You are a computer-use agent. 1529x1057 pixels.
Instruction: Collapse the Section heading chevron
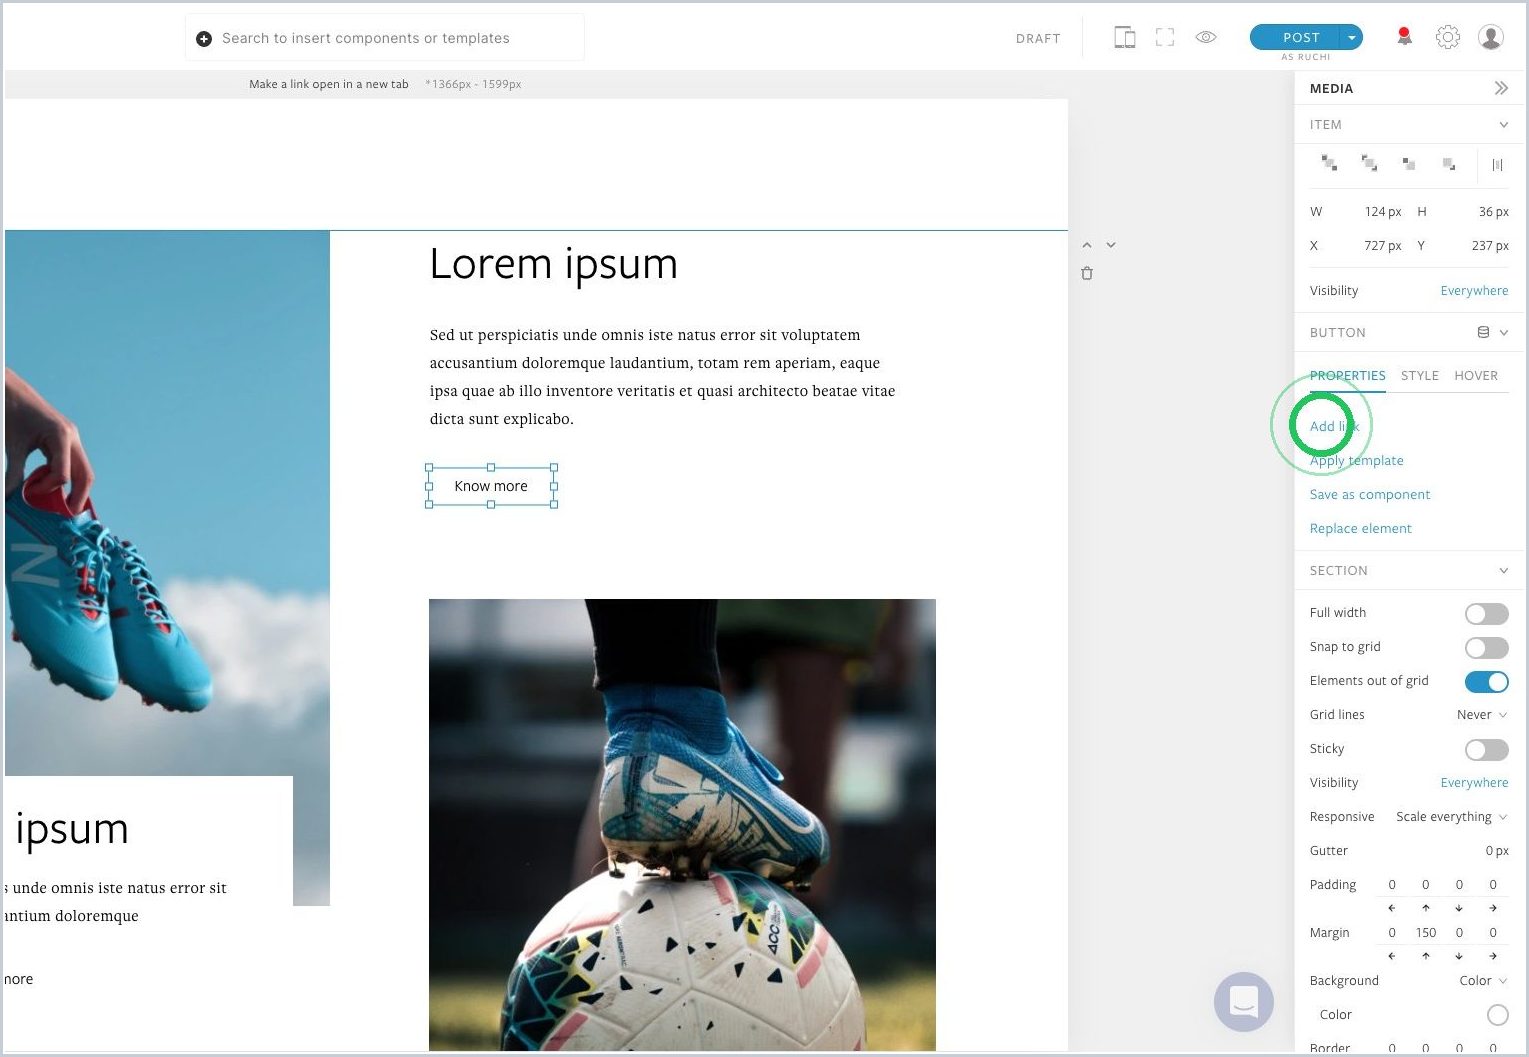coord(1503,571)
